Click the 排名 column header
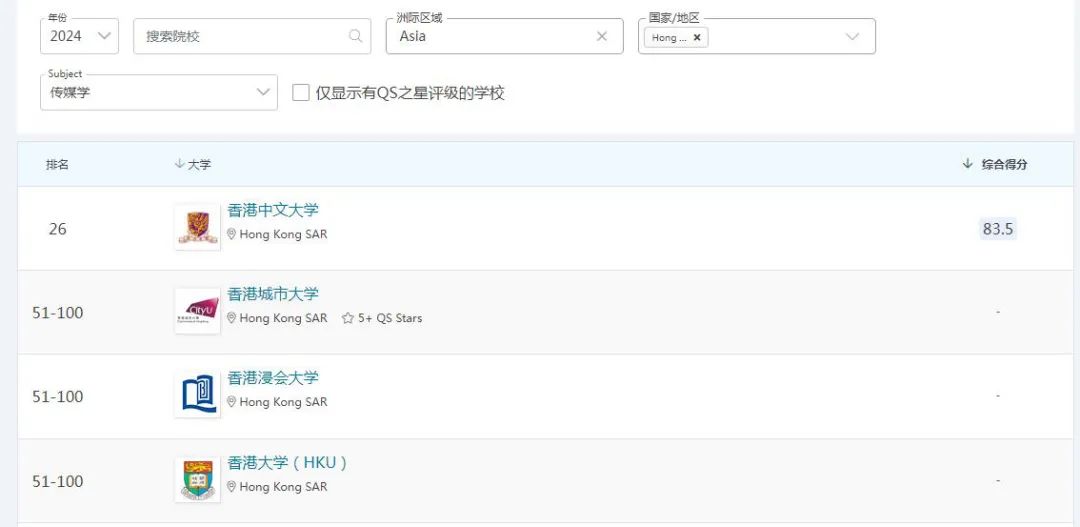This screenshot has height=527, width=1080. (57, 165)
